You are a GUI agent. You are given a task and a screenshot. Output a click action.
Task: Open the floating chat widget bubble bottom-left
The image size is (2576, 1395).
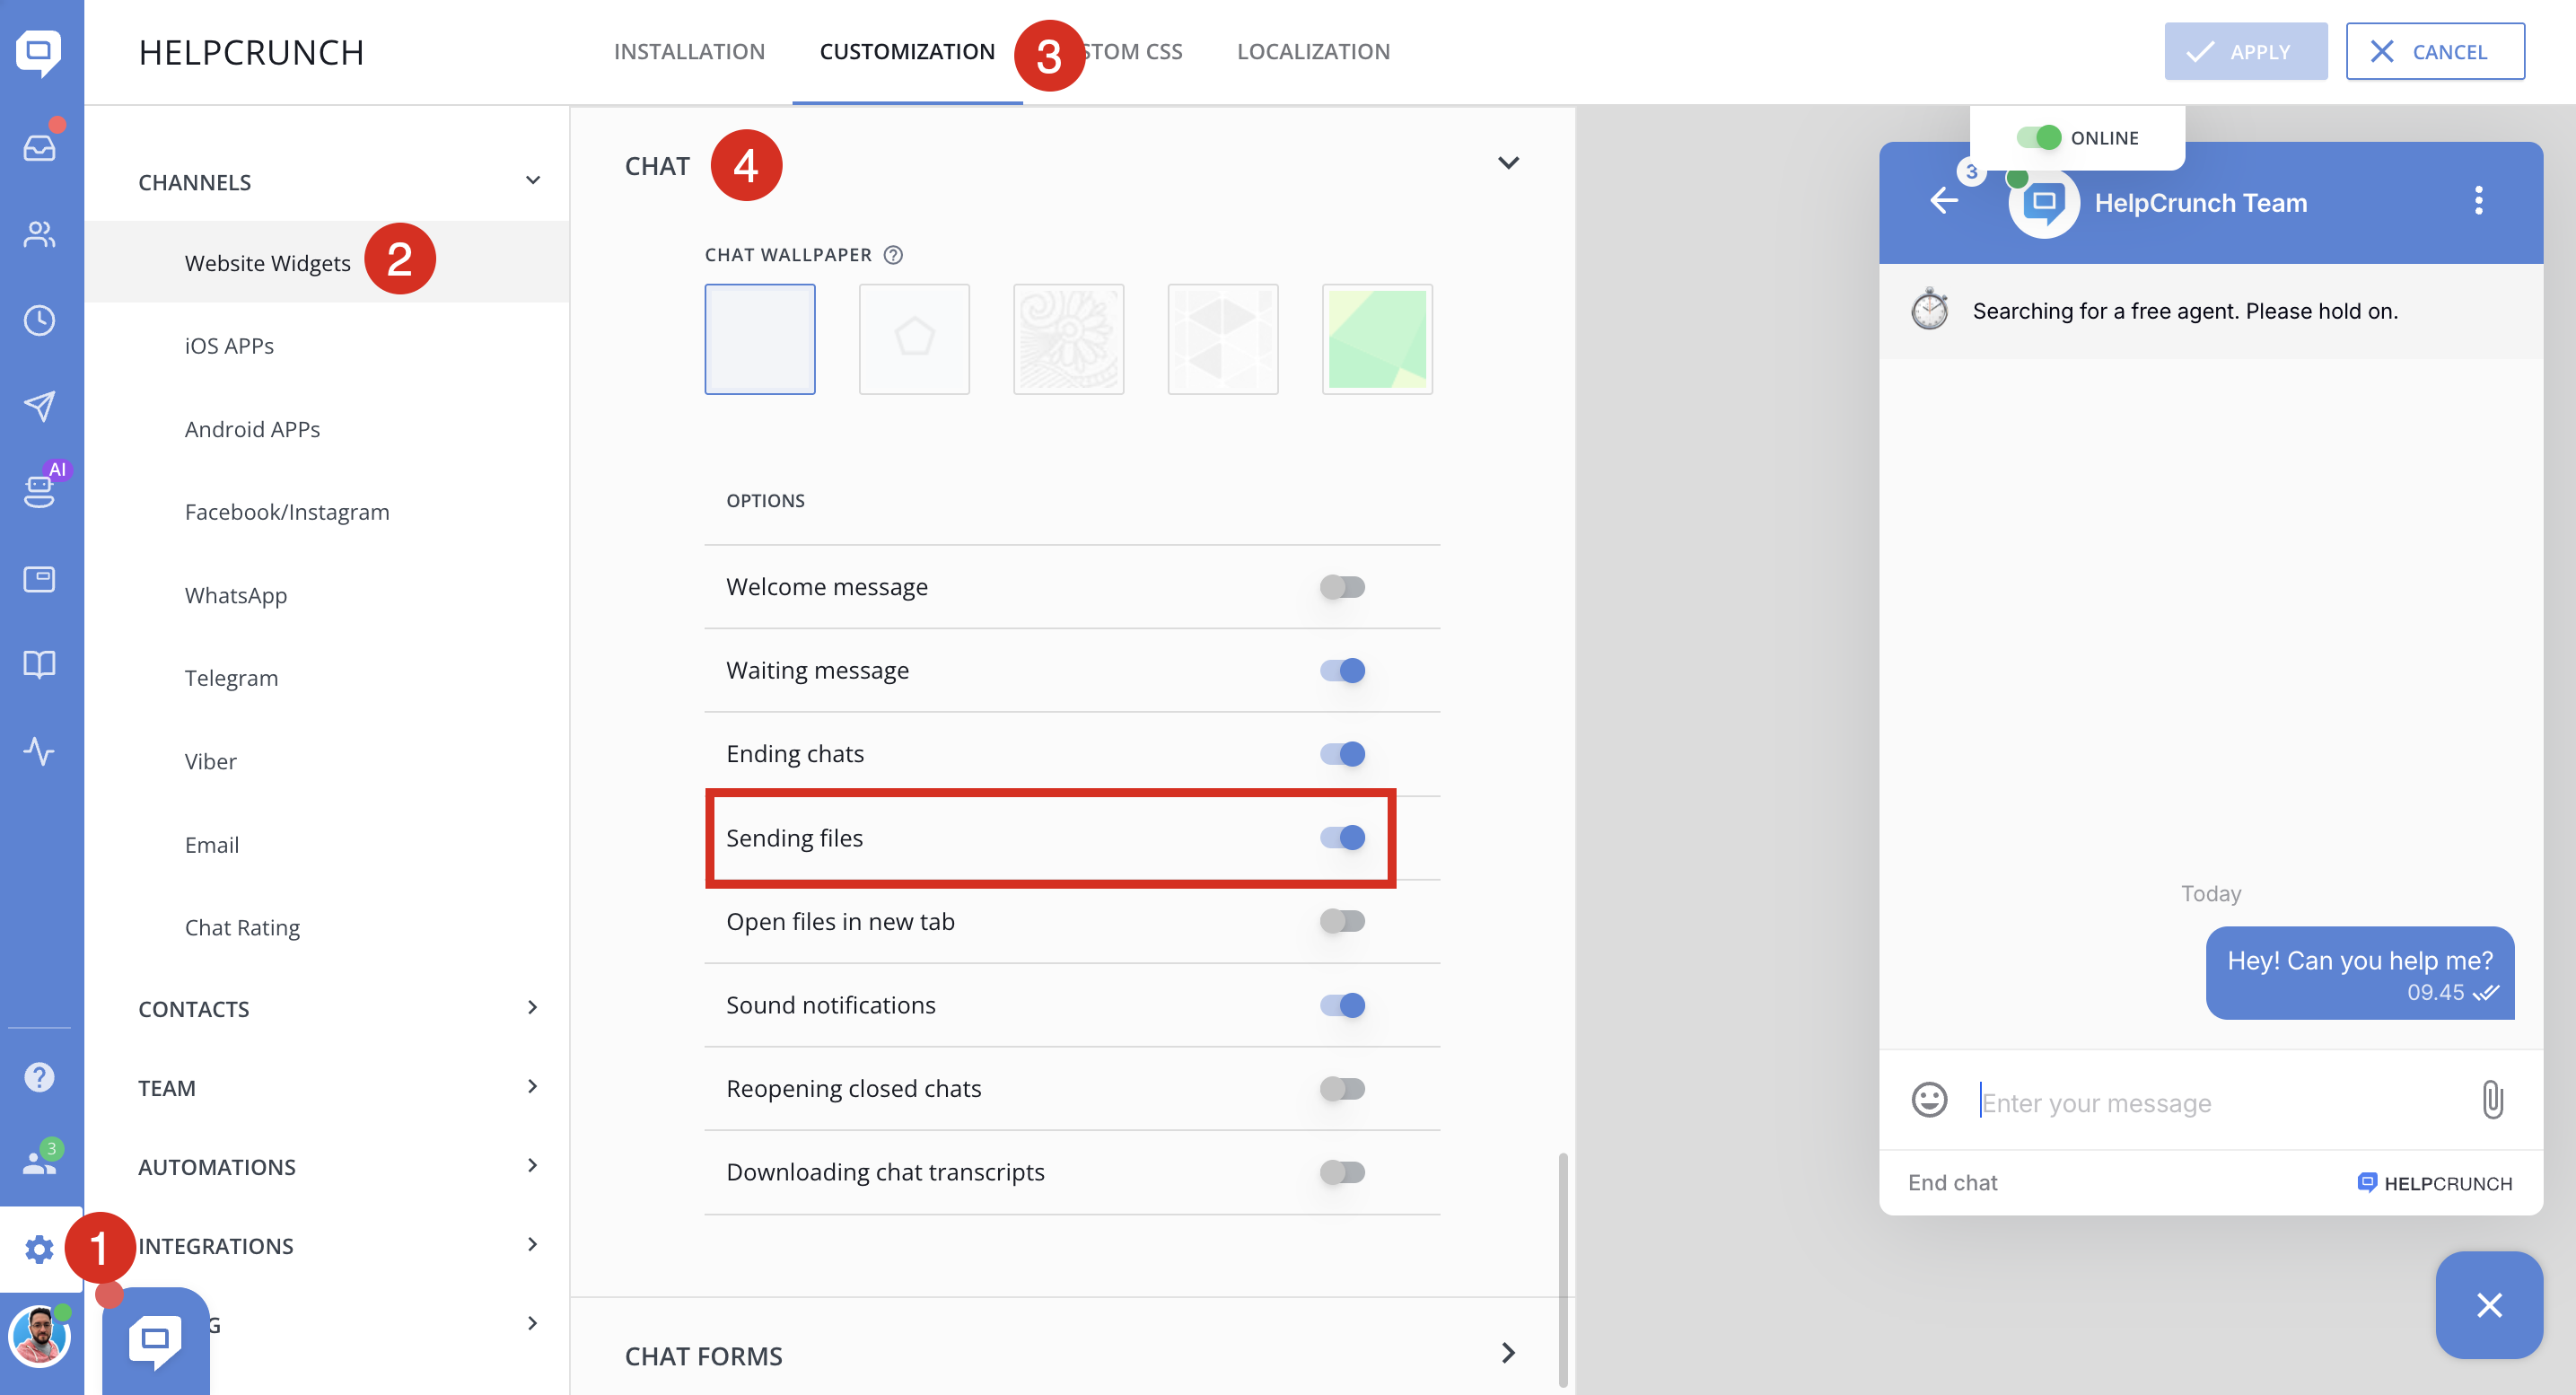coord(155,1341)
